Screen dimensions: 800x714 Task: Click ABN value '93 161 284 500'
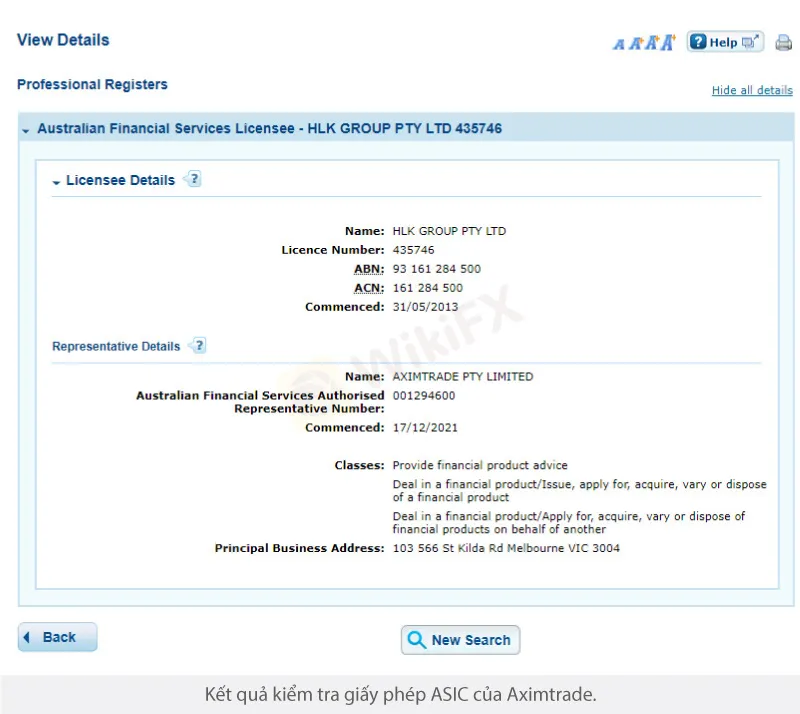[436, 269]
